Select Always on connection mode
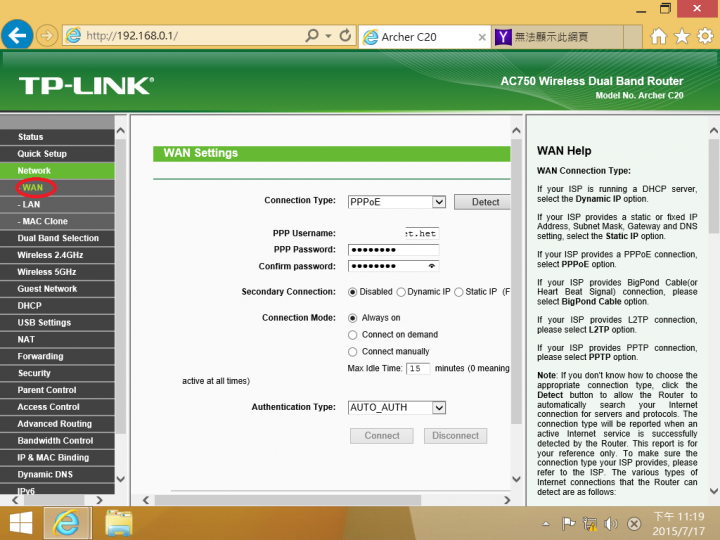Image resolution: width=720 pixels, height=540 pixels. point(353,318)
